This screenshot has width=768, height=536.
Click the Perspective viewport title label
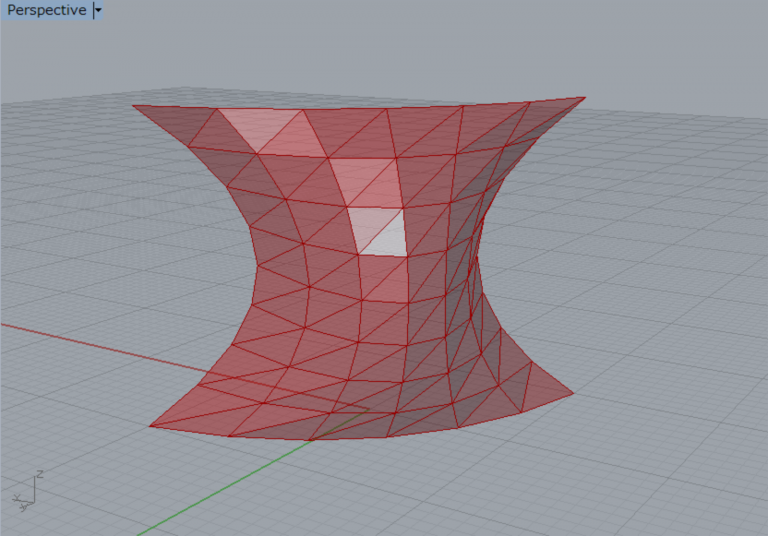pyautogui.click(x=46, y=10)
